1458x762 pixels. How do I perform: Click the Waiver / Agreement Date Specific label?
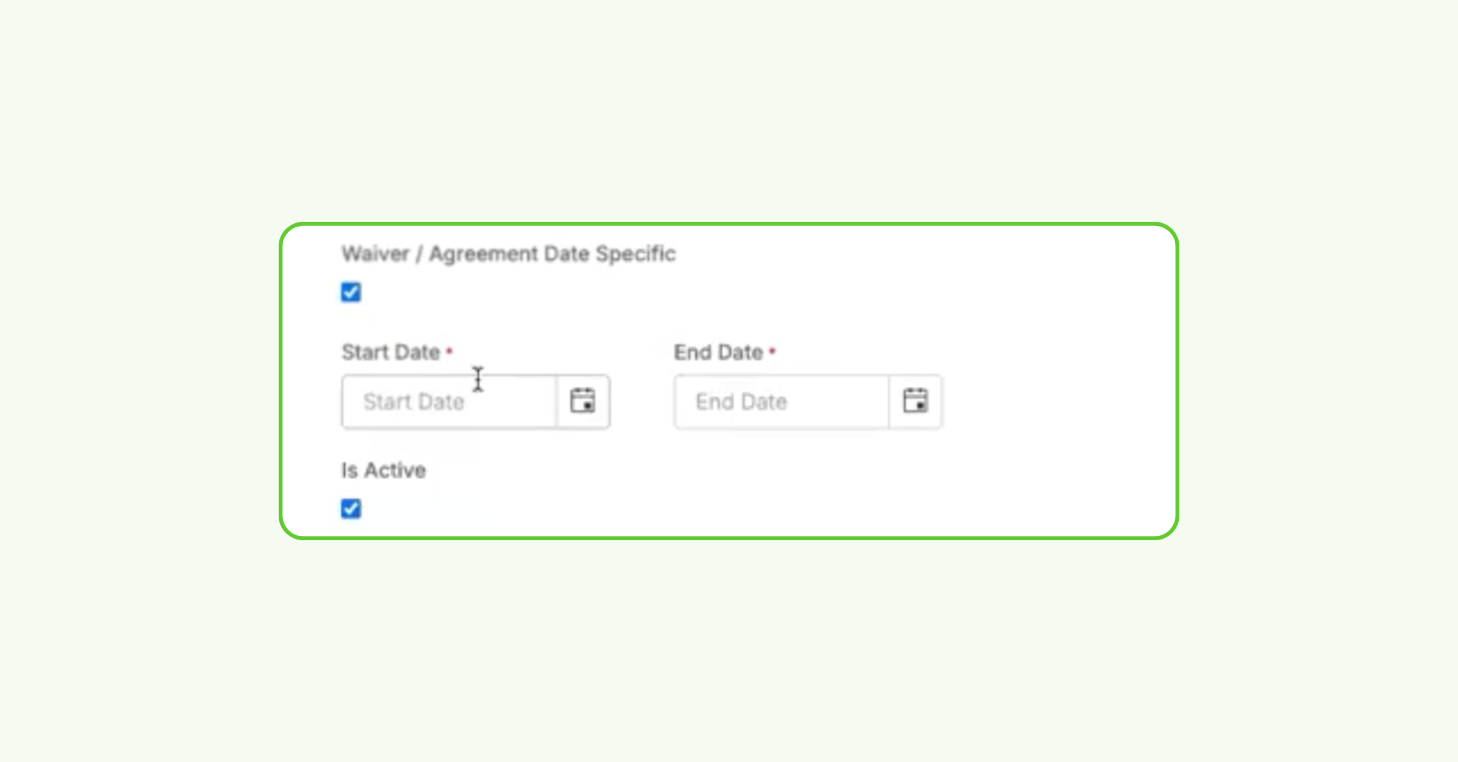508,254
